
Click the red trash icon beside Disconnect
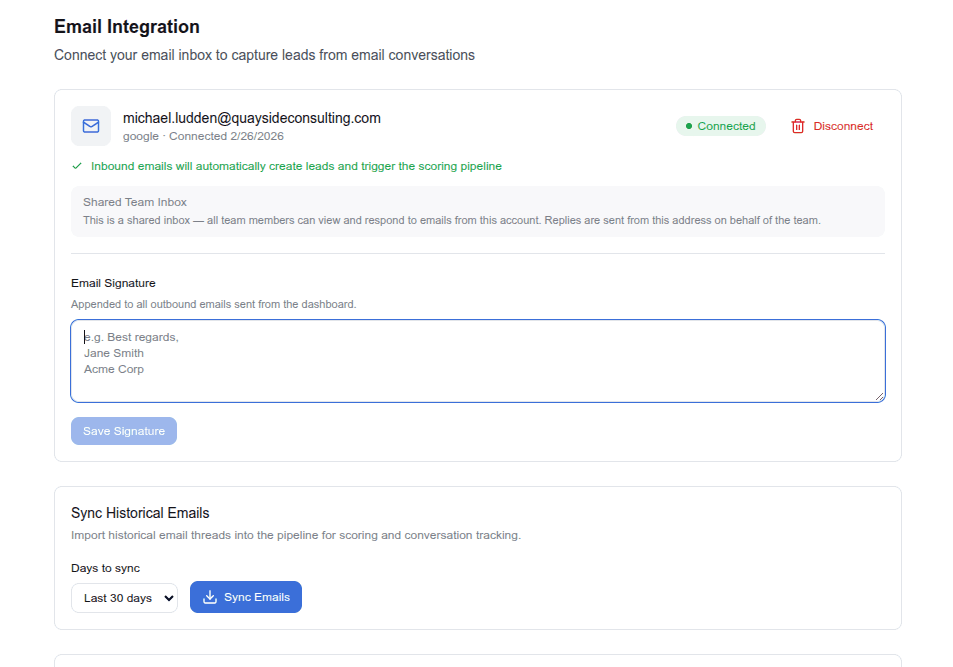(797, 126)
